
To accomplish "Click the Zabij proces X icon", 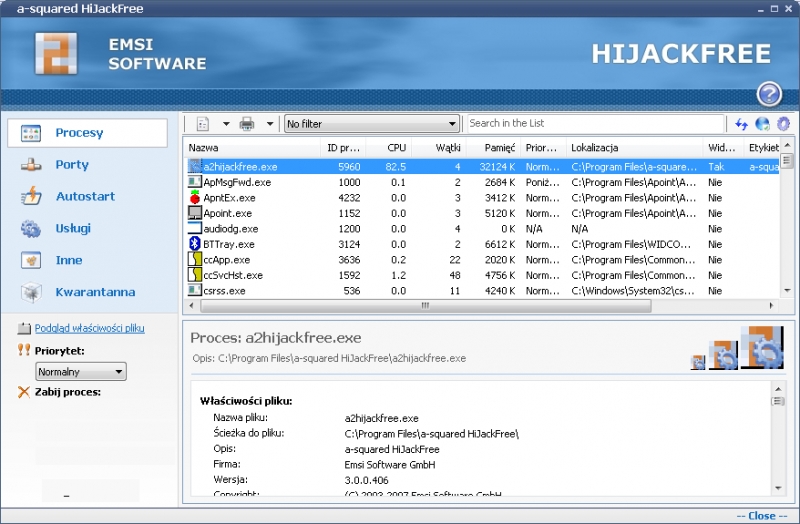I will point(23,392).
